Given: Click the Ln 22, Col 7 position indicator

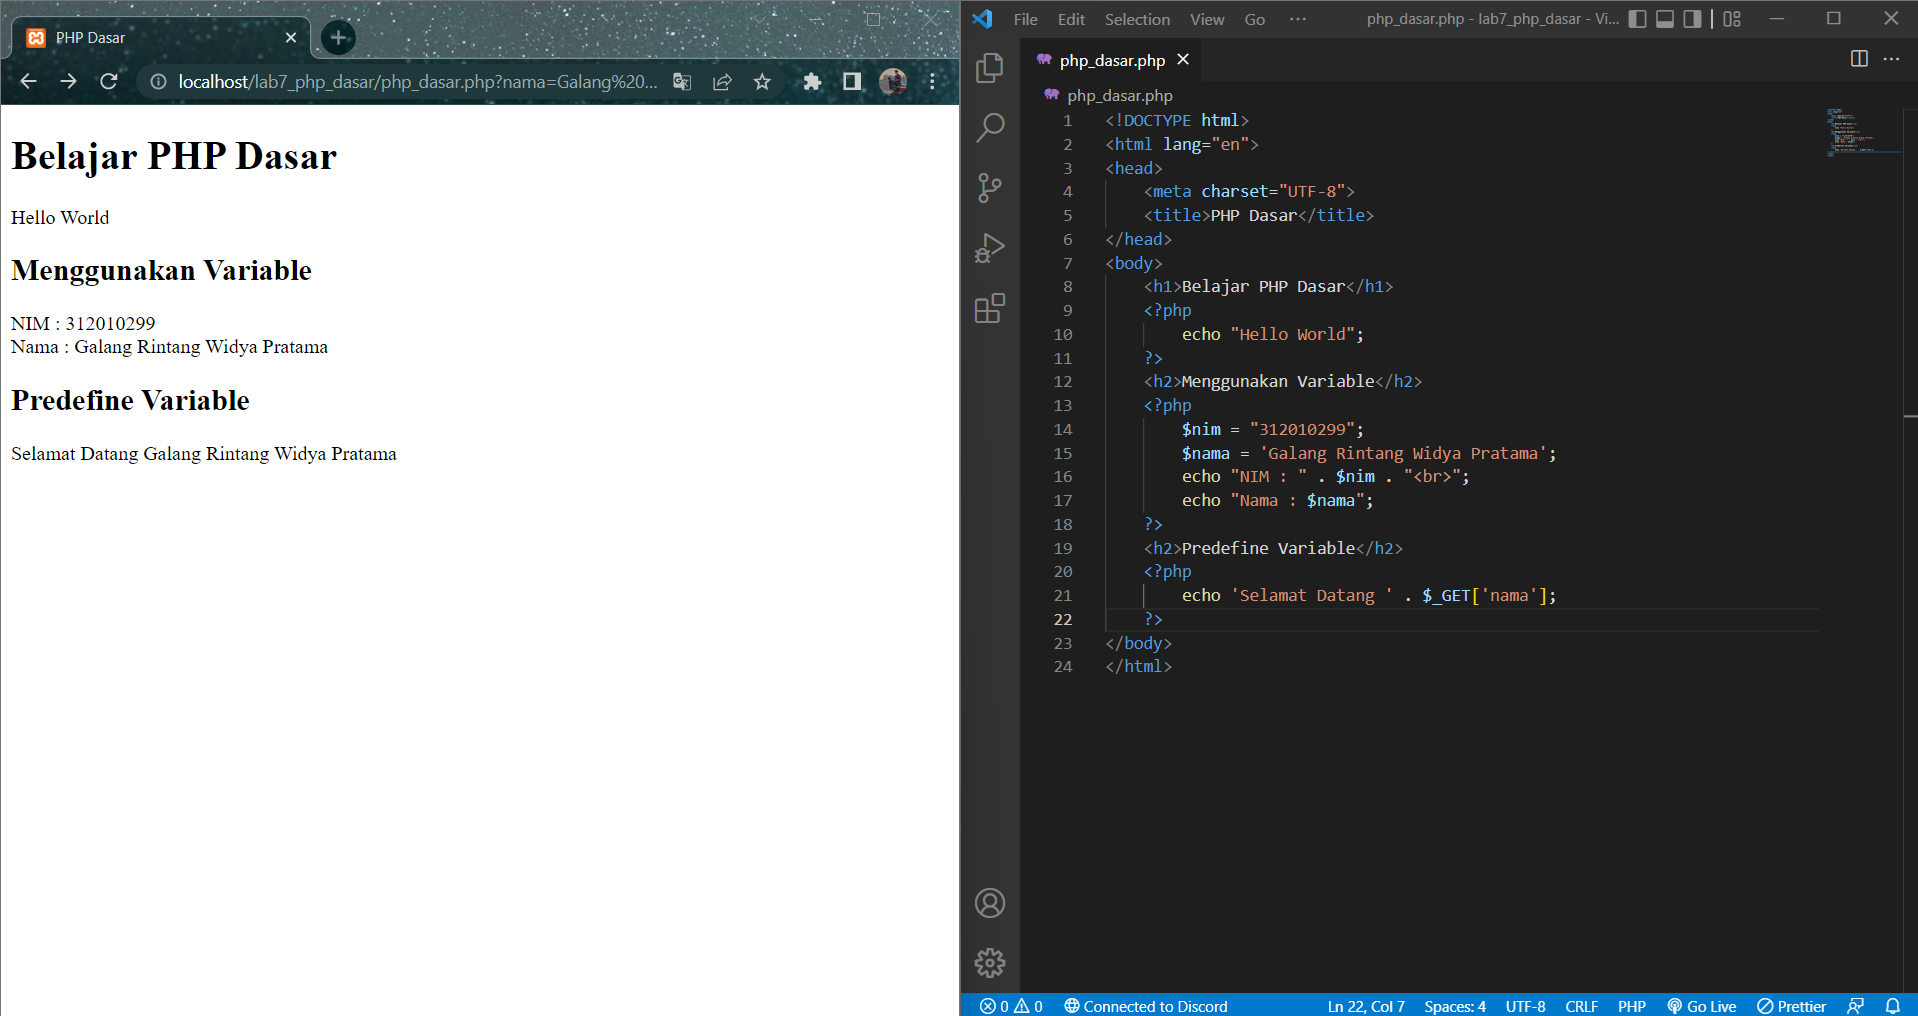Looking at the screenshot, I should [x=1366, y=1006].
